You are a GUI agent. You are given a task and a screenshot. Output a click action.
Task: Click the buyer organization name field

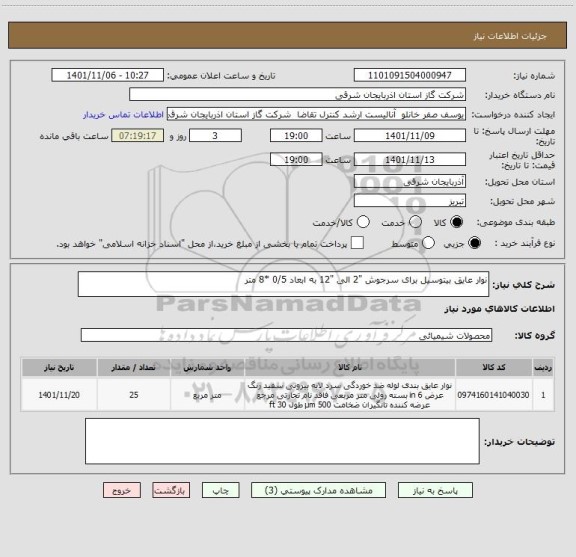click(x=298, y=95)
